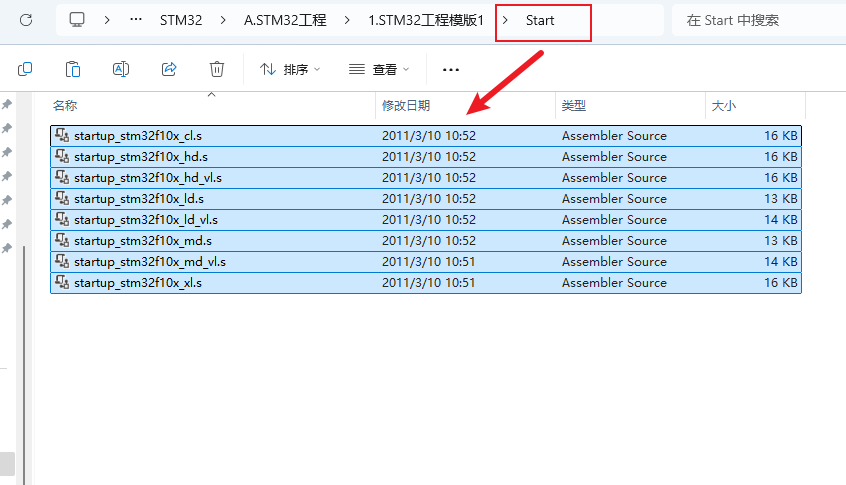Select file startup_stm32f10x_hd_vl.s
This screenshot has width=846, height=485.
click(426, 178)
